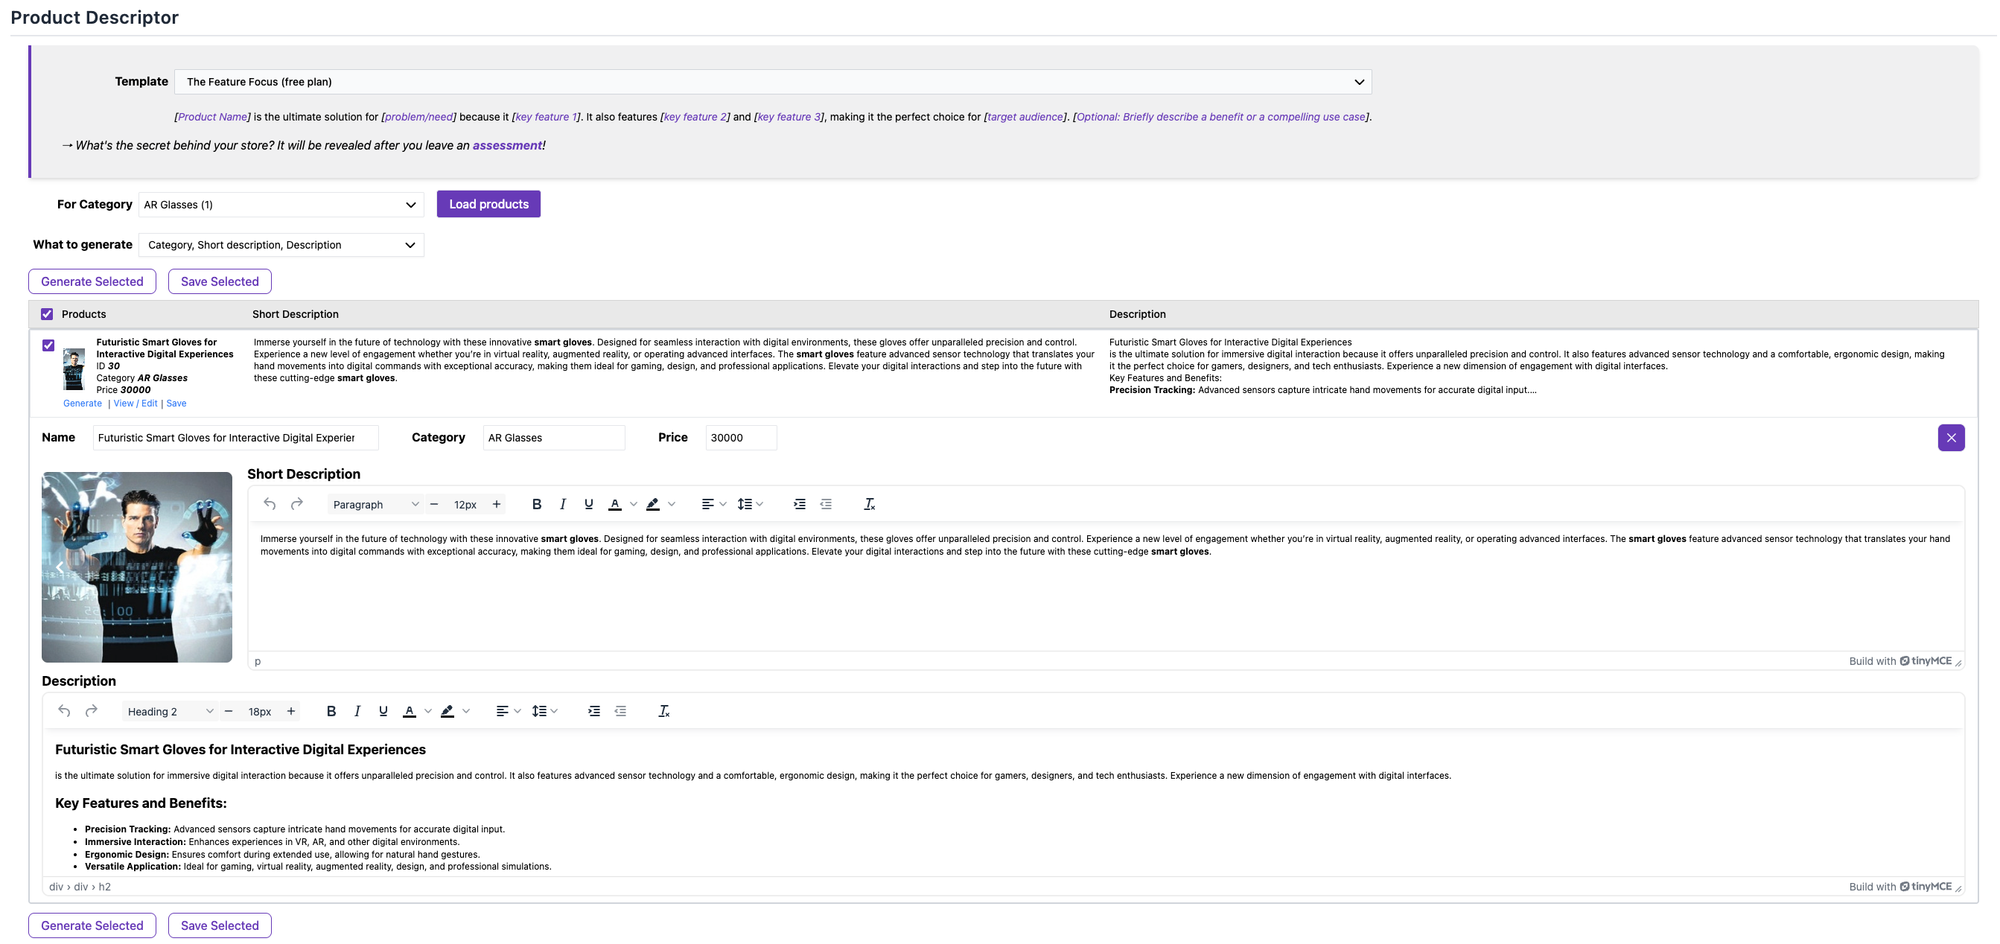Open Heading 2 block format menu
This screenshot has height=944, width=2000.
169,712
